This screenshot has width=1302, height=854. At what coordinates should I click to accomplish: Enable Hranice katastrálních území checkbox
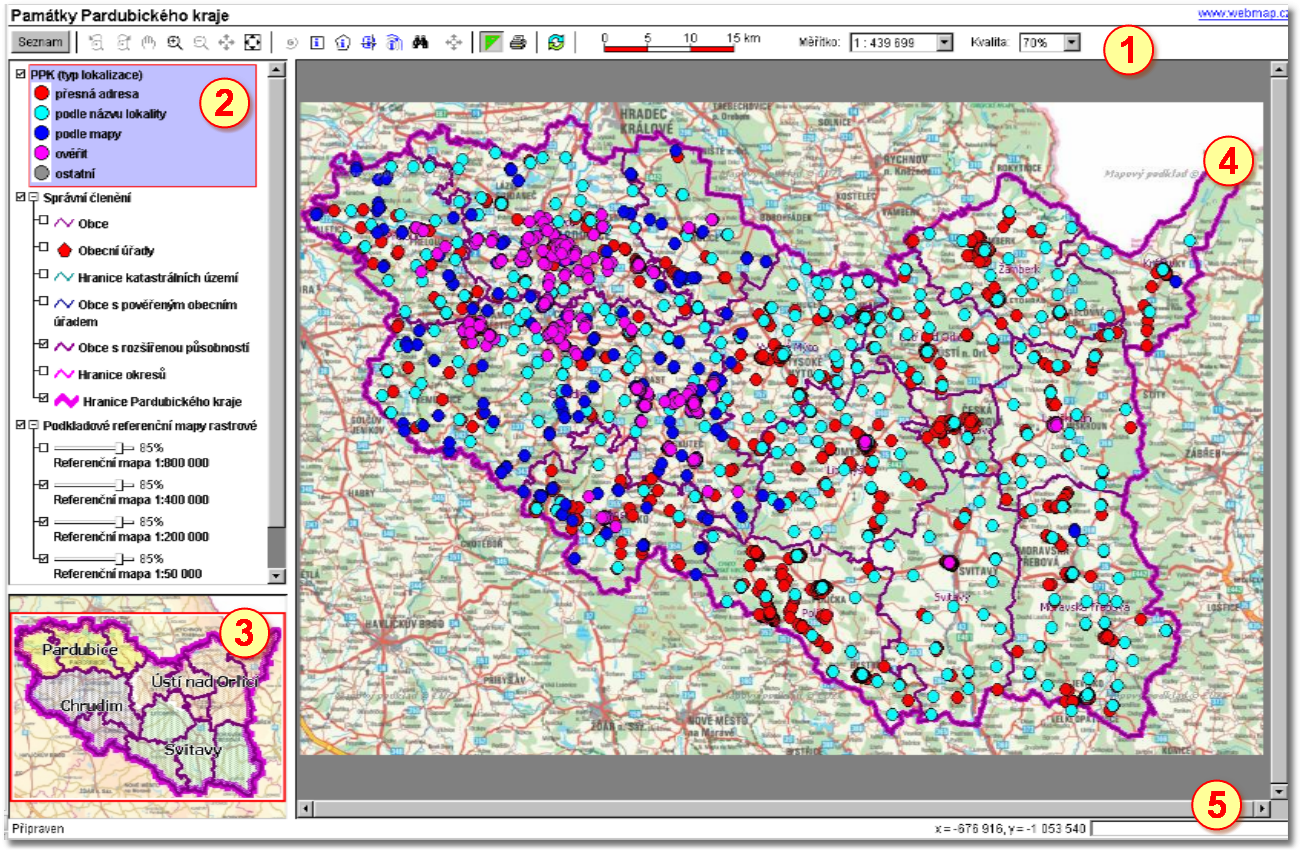coord(43,274)
